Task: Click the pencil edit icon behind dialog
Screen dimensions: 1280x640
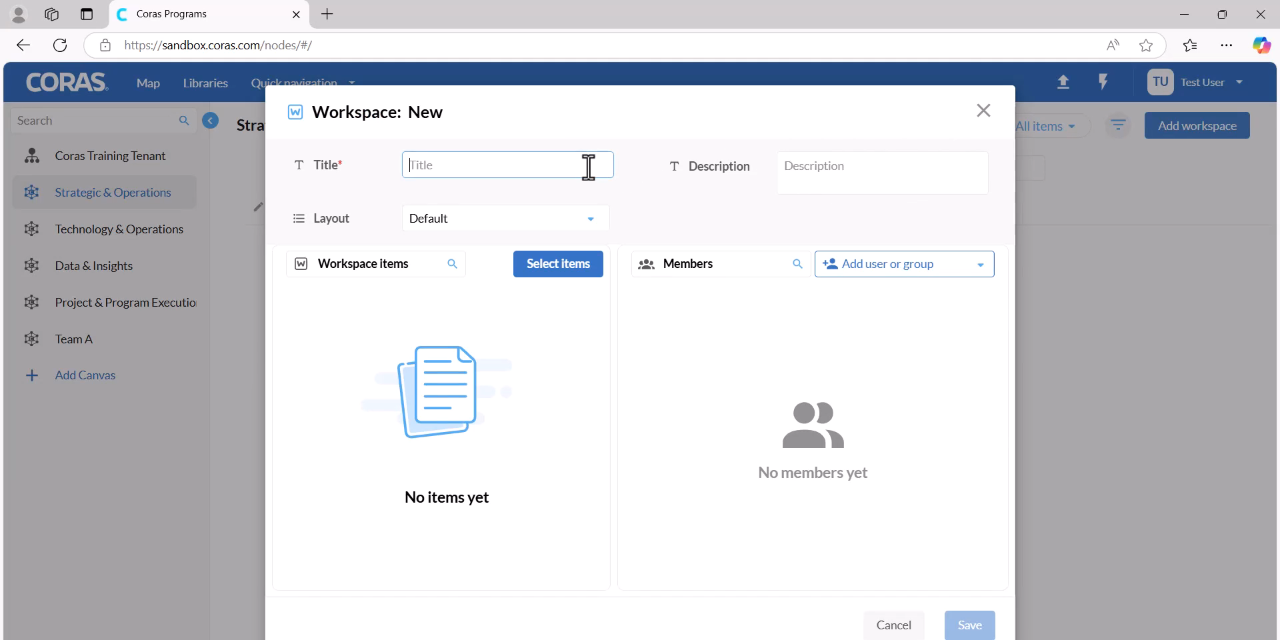Action: tap(258, 207)
